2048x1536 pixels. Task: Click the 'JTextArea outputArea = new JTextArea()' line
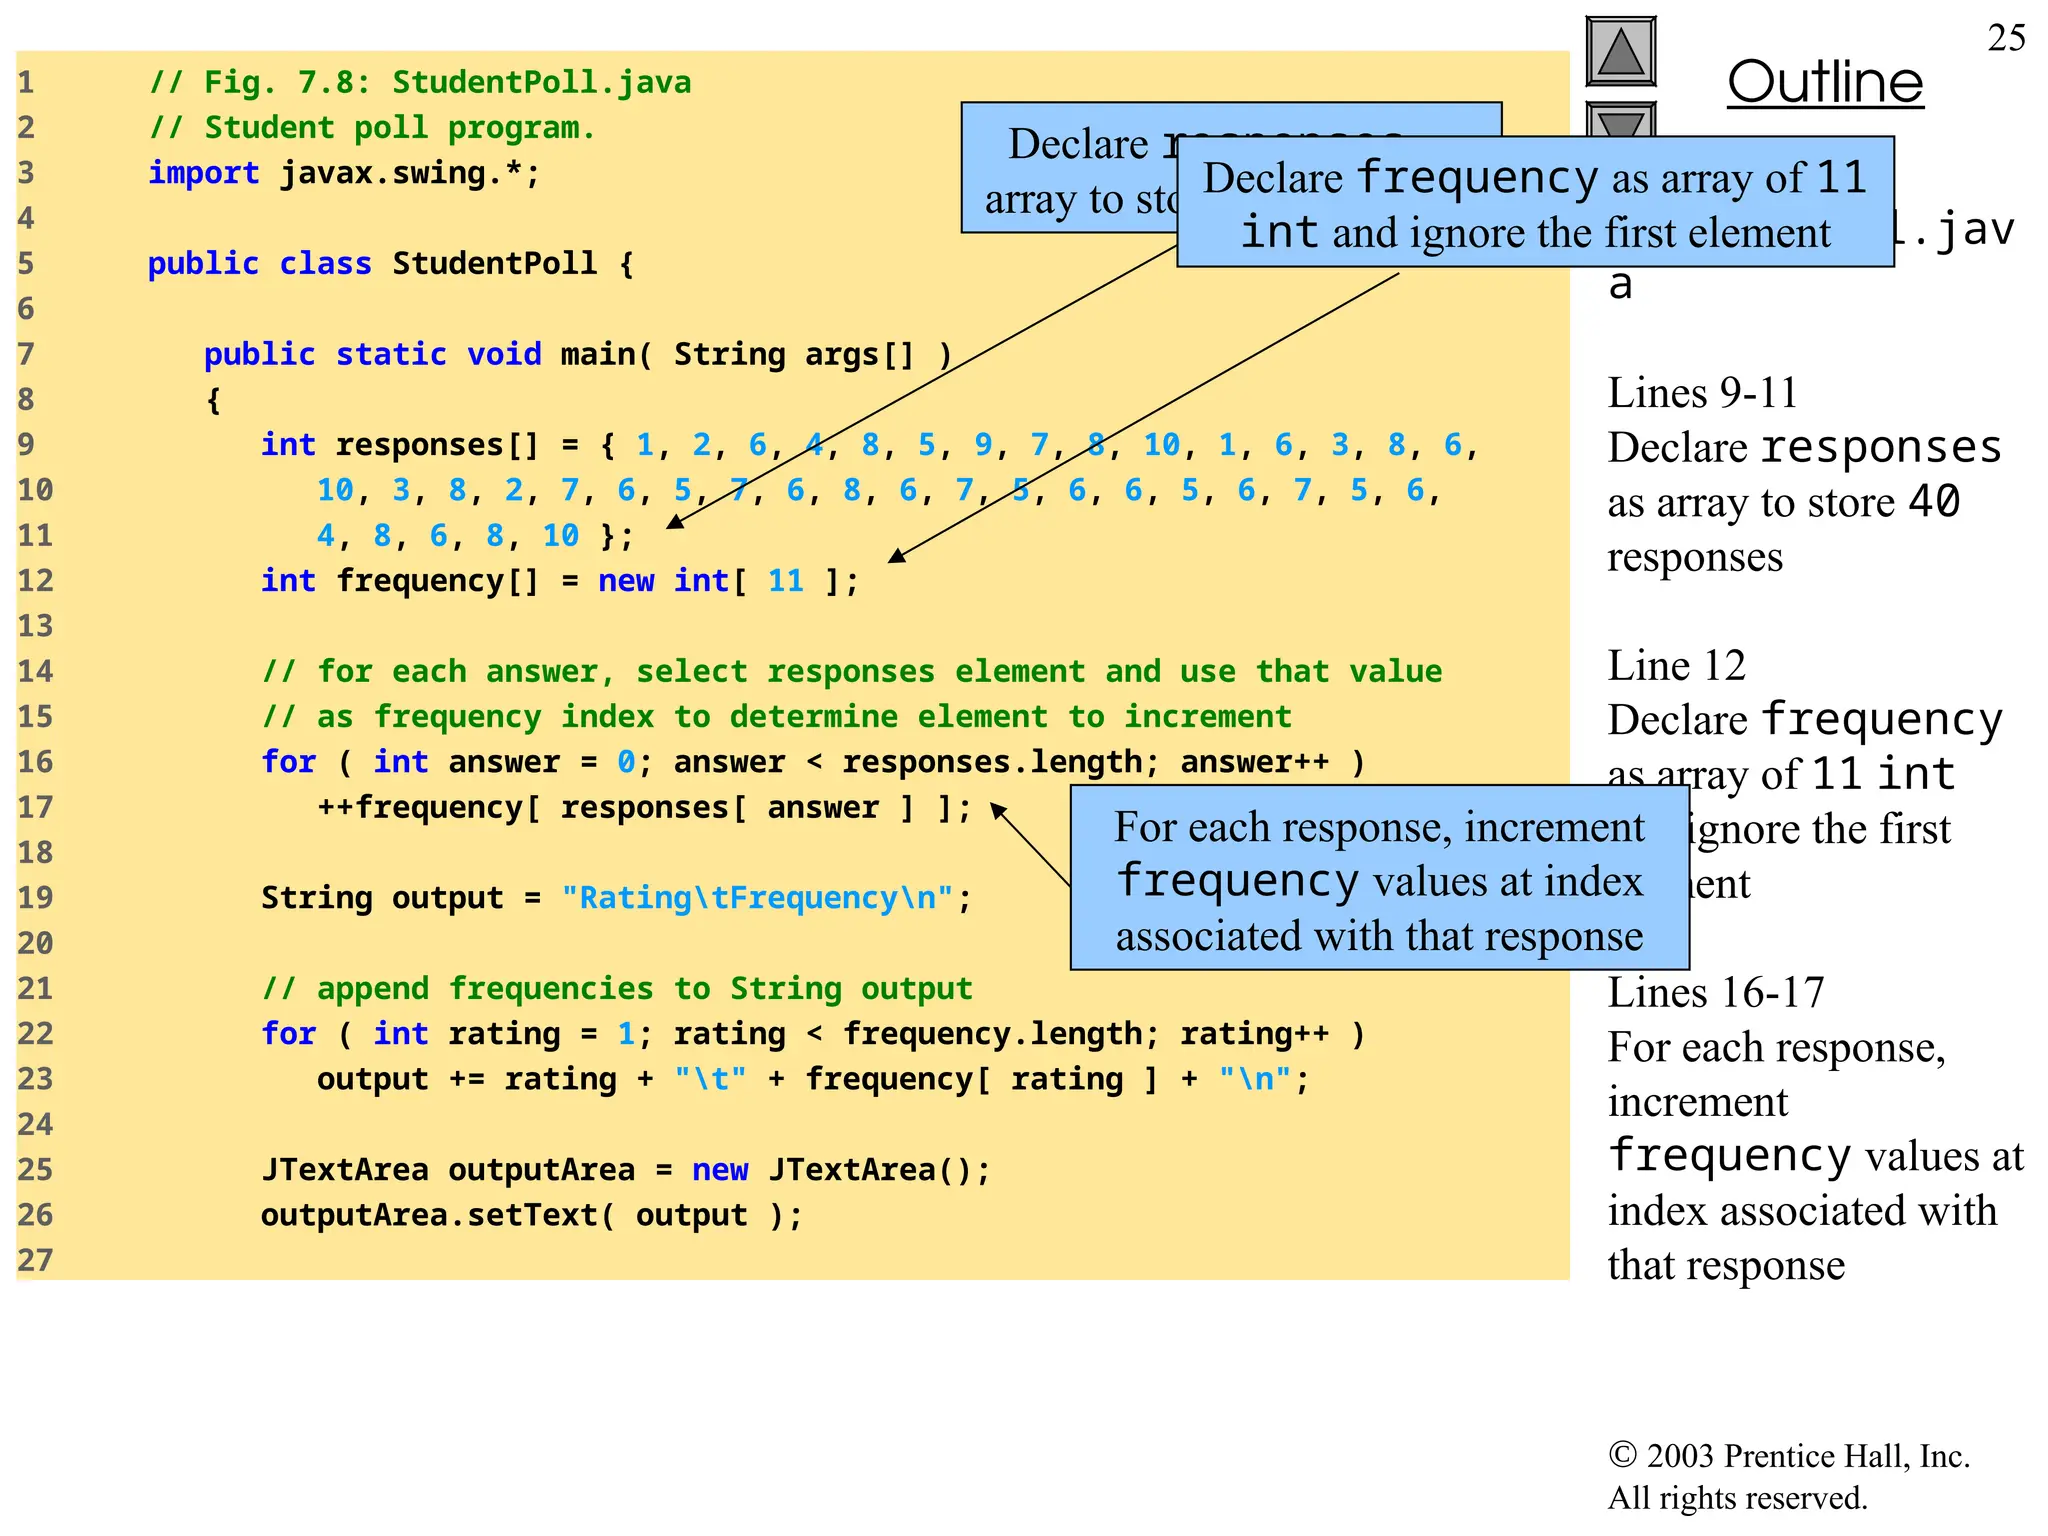tap(625, 1170)
